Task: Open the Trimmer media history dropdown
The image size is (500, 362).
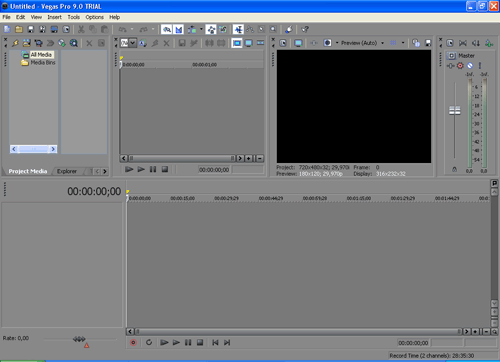Action: (x=133, y=43)
